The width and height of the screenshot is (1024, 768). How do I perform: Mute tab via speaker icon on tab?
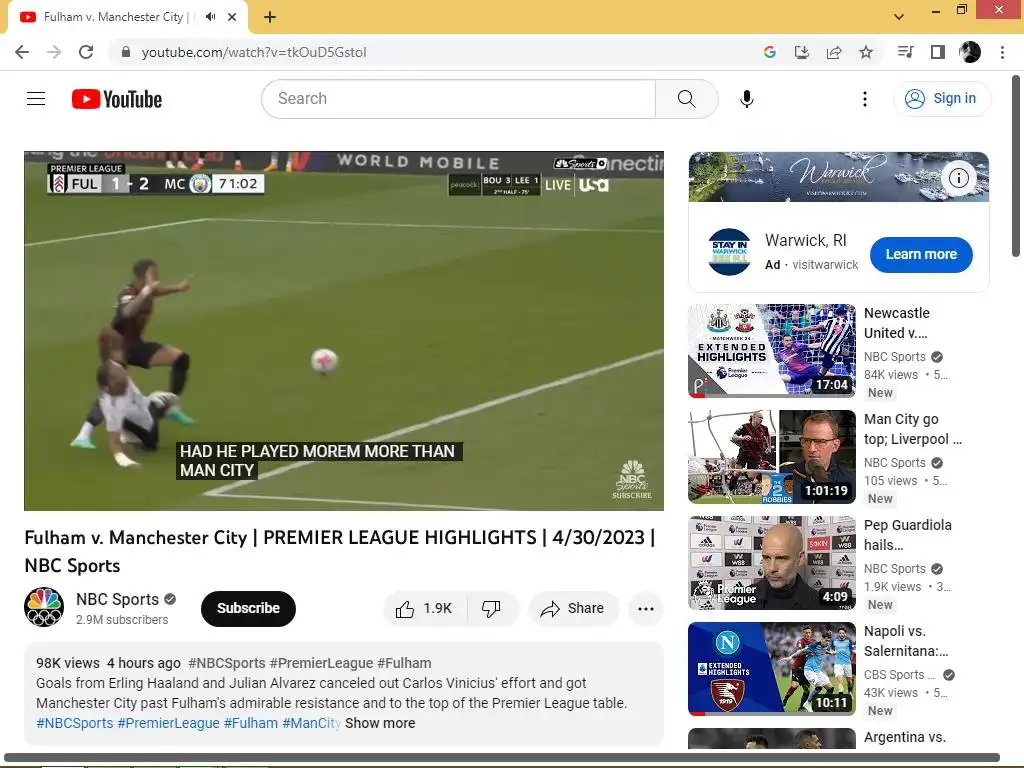(210, 17)
